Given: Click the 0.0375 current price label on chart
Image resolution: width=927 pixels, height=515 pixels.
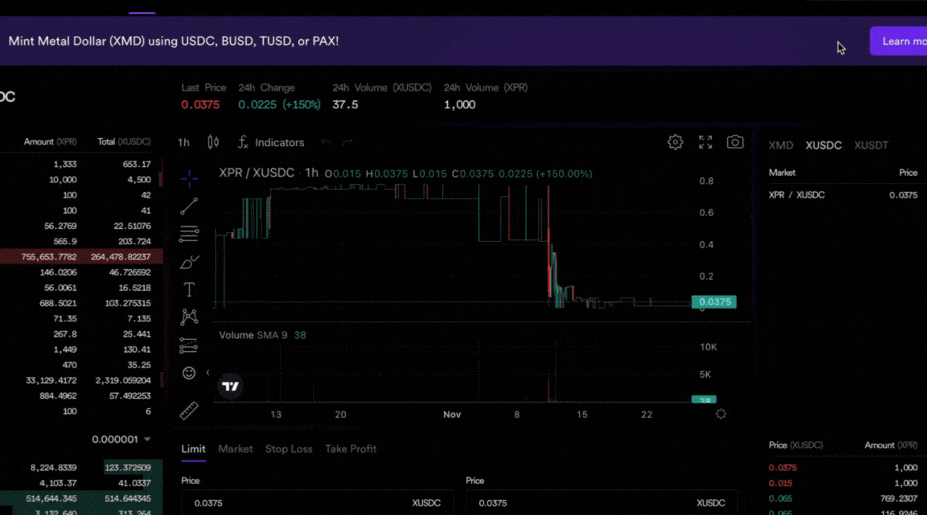Looking at the screenshot, I should [714, 302].
